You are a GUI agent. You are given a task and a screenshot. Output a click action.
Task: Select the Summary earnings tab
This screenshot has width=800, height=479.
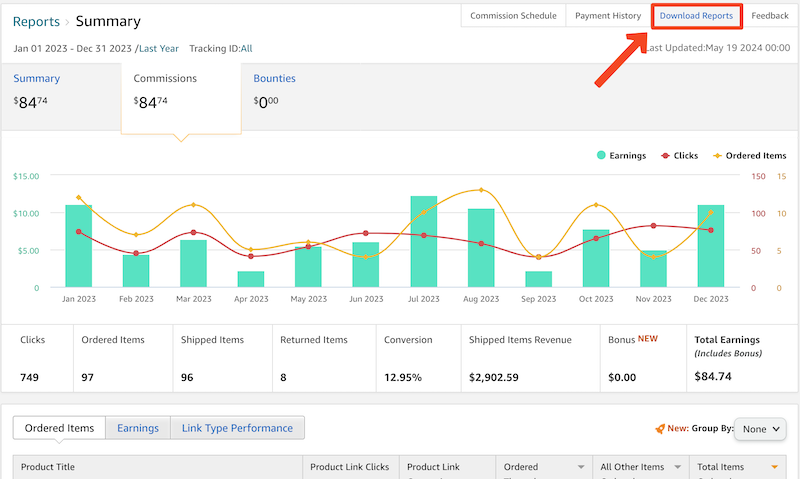(36, 79)
